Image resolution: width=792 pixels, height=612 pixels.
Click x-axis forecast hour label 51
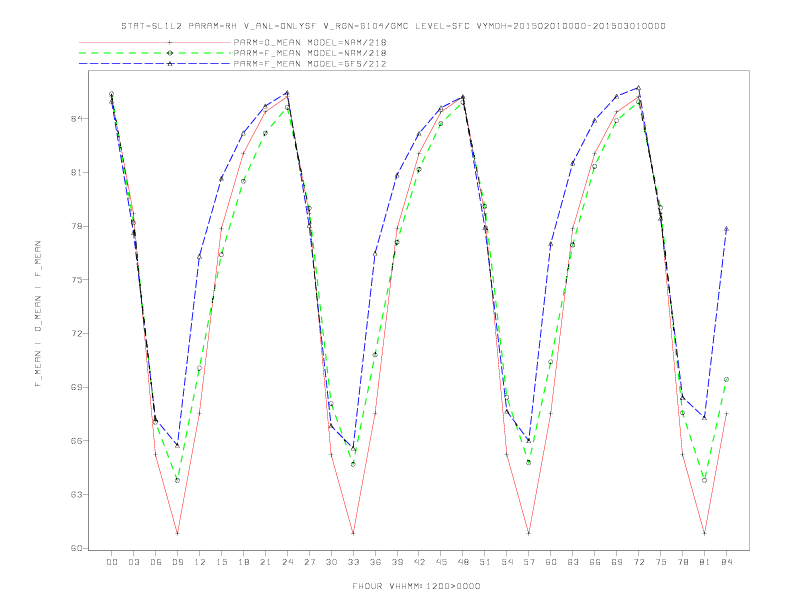coord(485,562)
